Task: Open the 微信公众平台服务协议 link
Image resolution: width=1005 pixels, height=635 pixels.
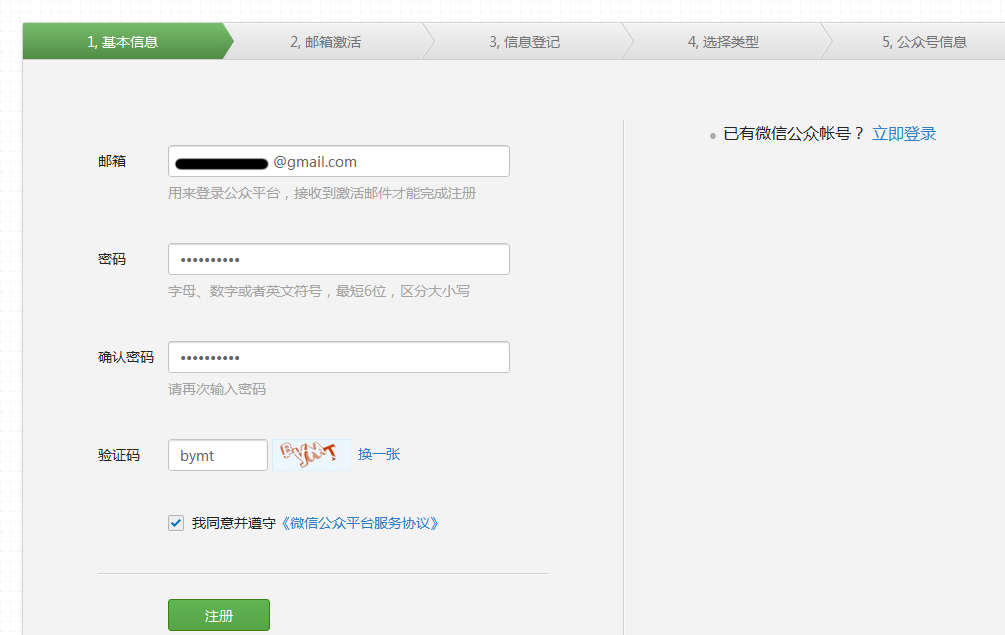Action: point(358,523)
